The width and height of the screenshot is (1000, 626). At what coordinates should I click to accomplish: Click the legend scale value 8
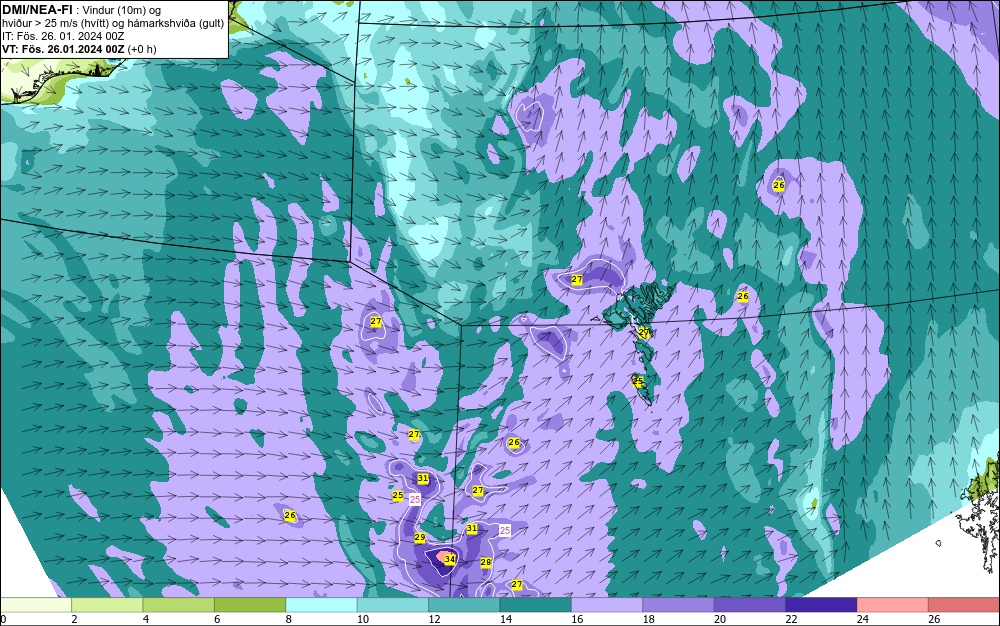point(289,619)
